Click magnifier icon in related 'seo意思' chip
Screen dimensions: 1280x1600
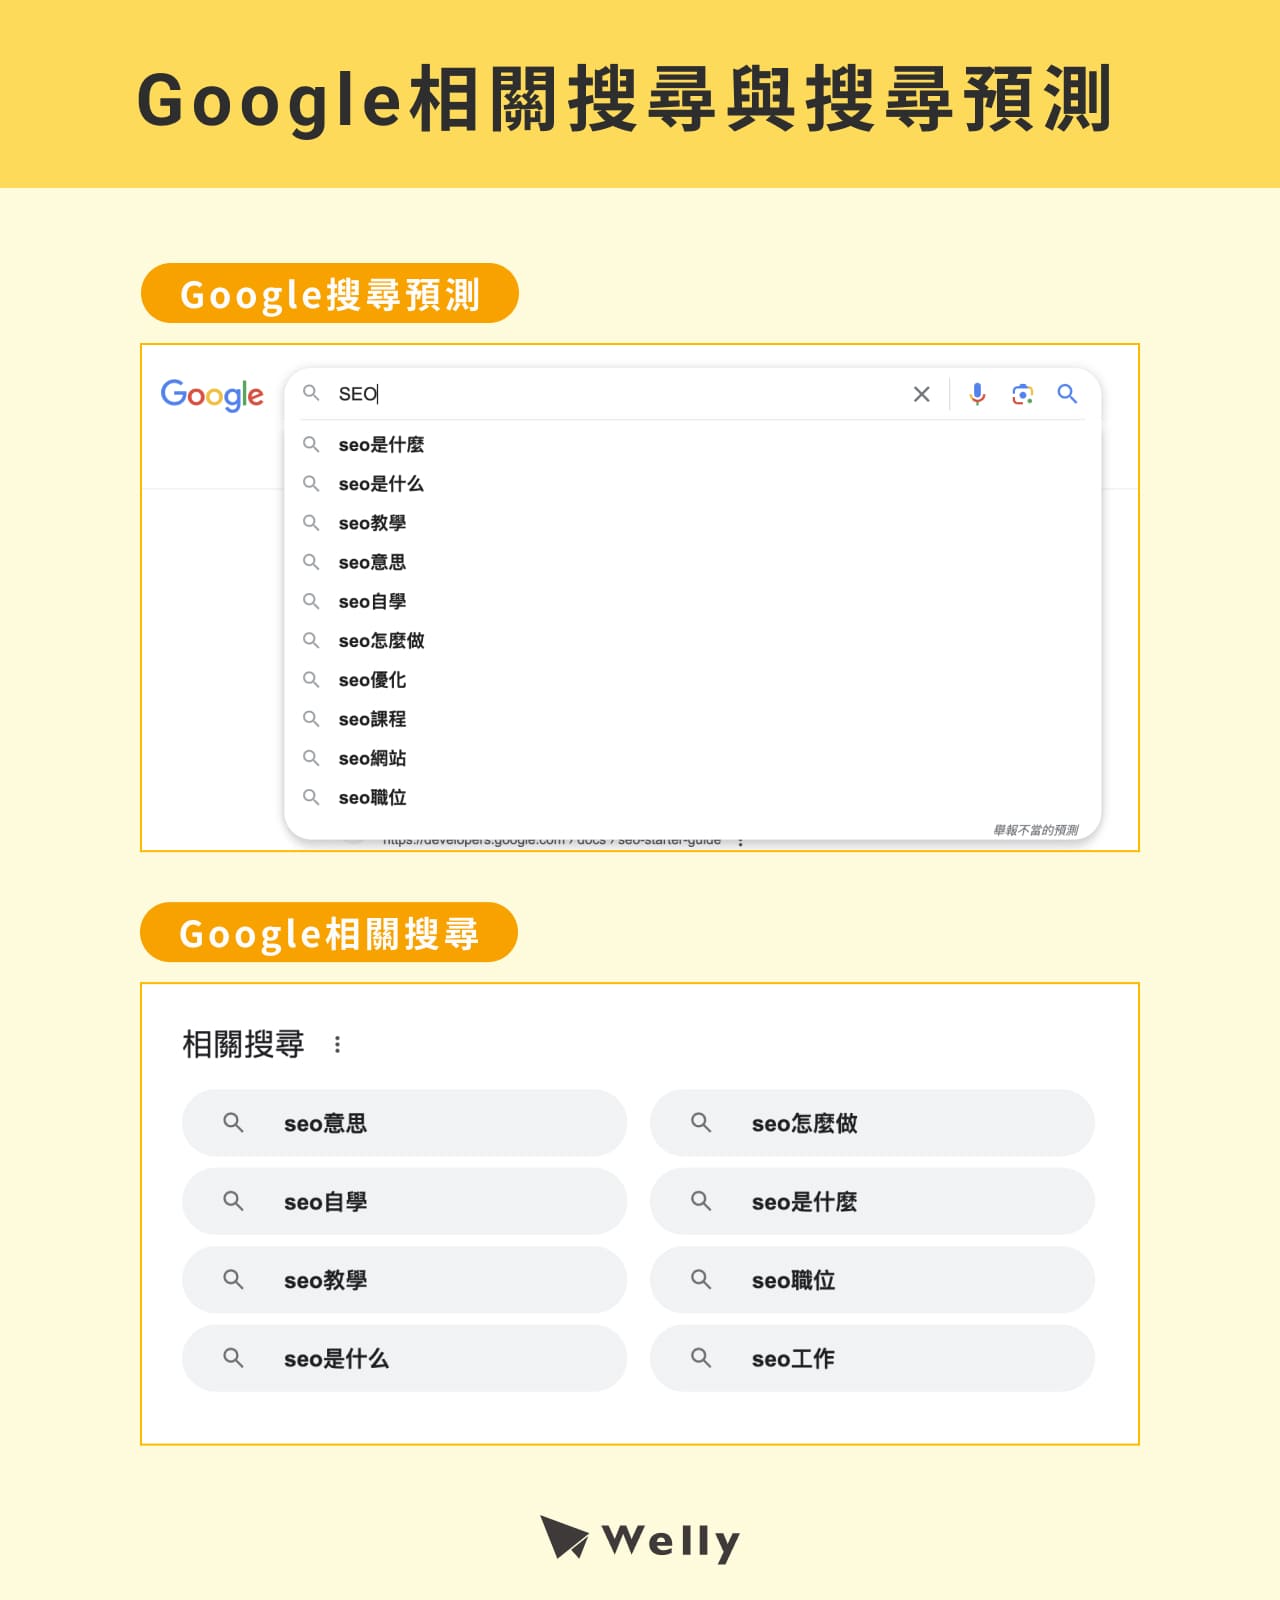tap(233, 1122)
